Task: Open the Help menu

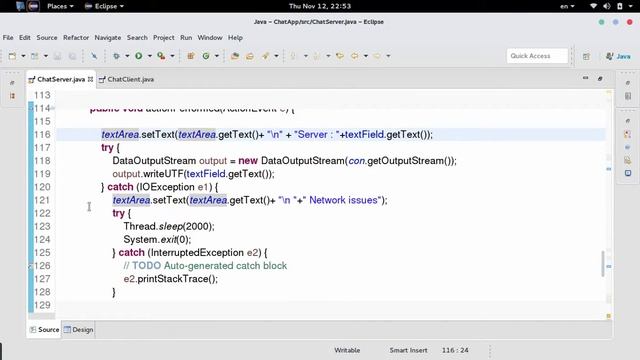Action: (235, 38)
